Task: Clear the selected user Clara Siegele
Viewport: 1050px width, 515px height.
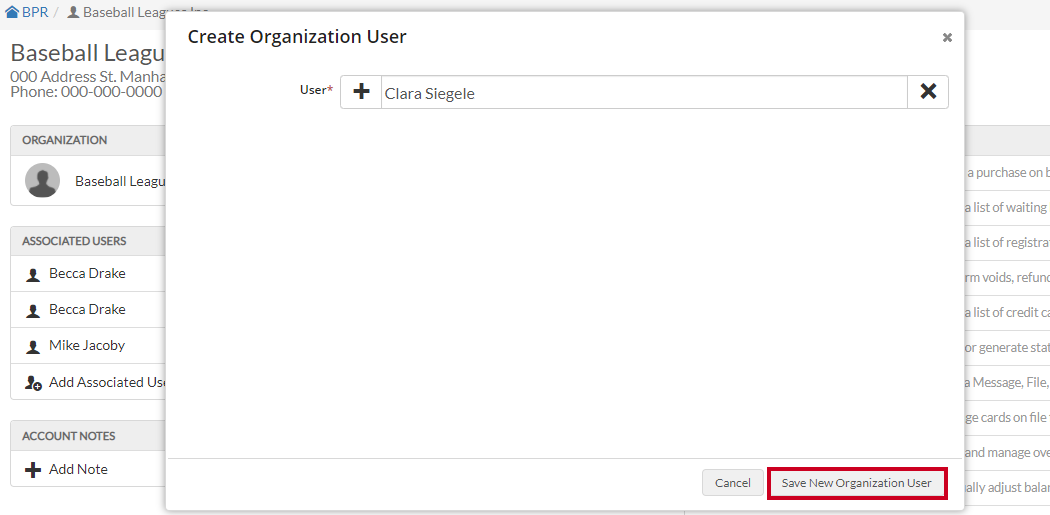Action: 927,92
